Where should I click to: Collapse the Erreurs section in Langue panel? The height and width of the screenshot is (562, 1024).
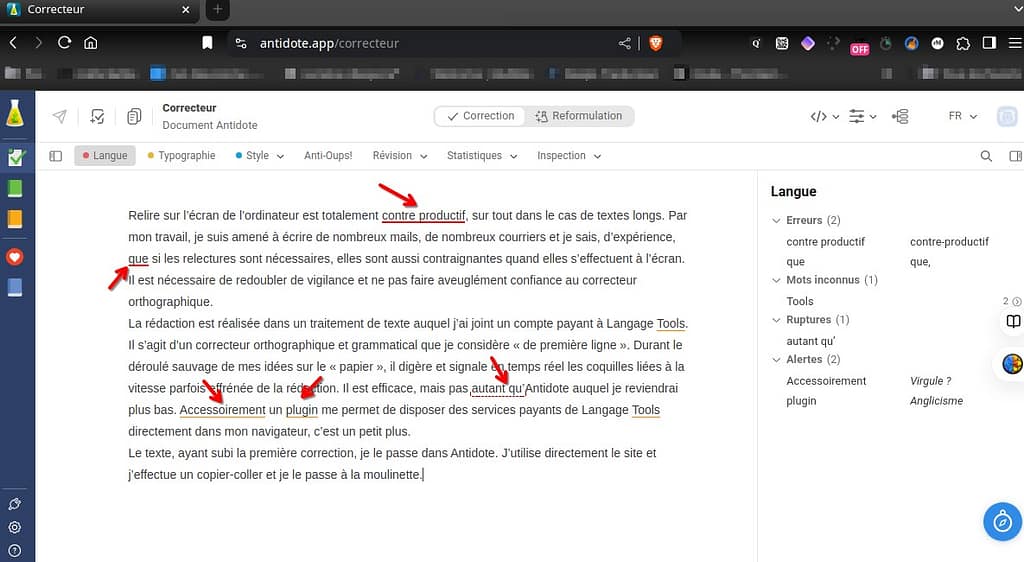777,220
